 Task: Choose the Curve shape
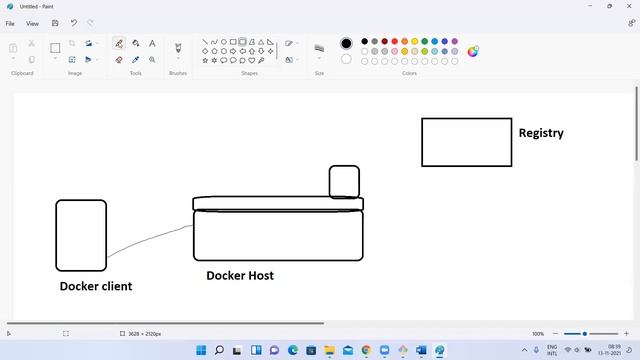click(214, 42)
